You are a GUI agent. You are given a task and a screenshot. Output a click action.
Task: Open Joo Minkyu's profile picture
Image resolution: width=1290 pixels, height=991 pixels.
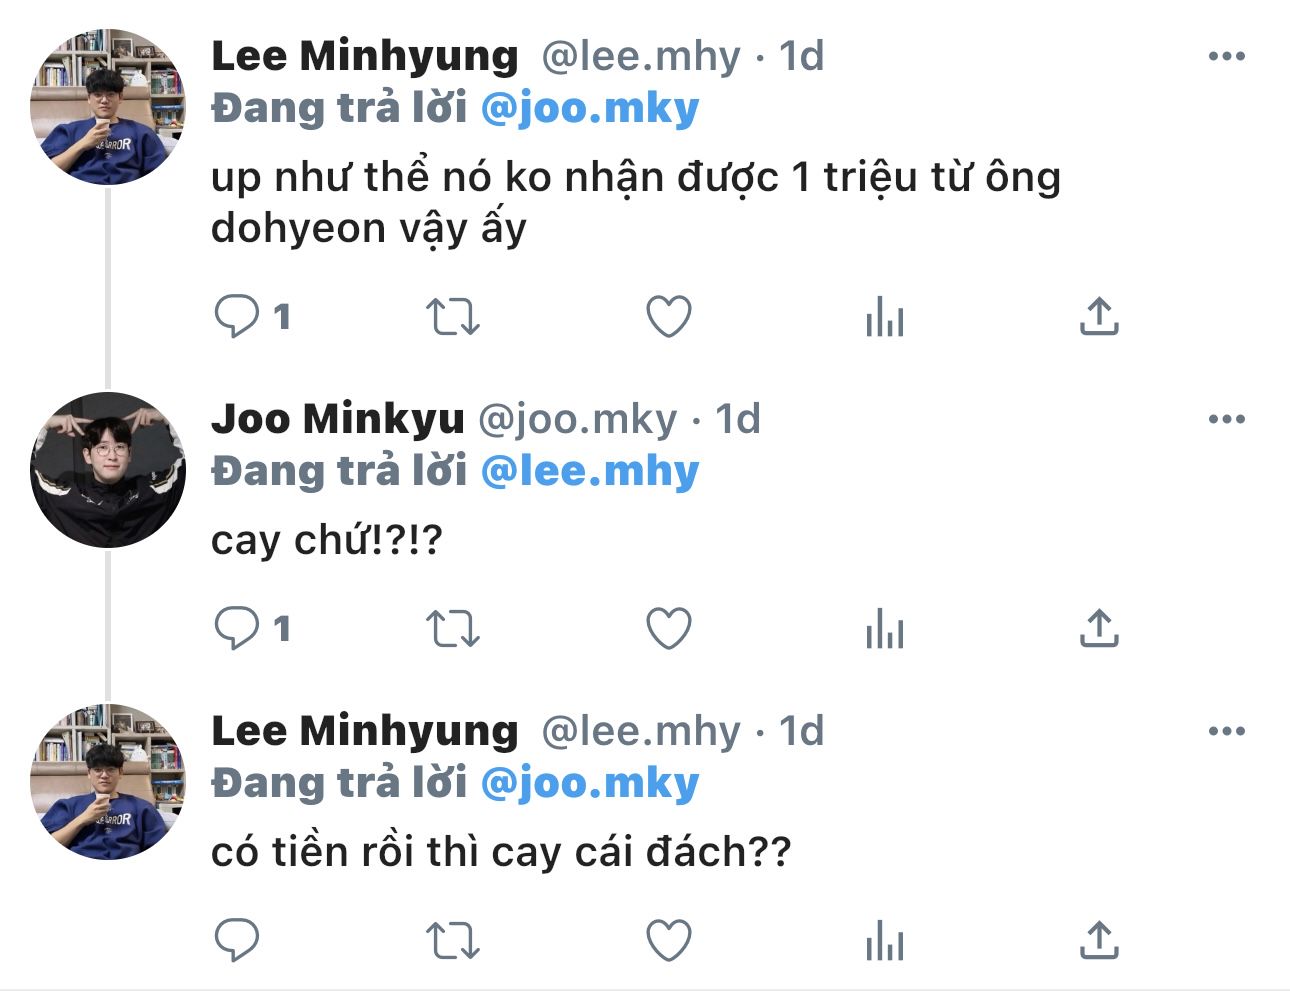point(108,469)
